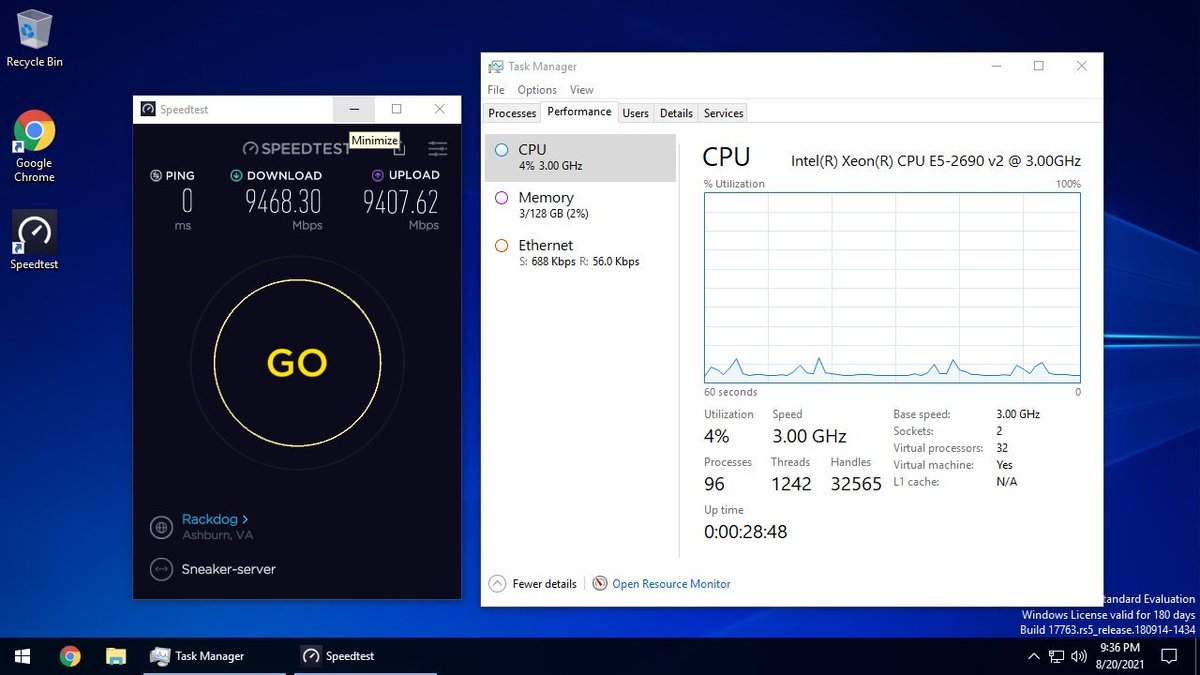The height and width of the screenshot is (675, 1200).
Task: Click the globe icon beside Rackdog
Action: 161,527
